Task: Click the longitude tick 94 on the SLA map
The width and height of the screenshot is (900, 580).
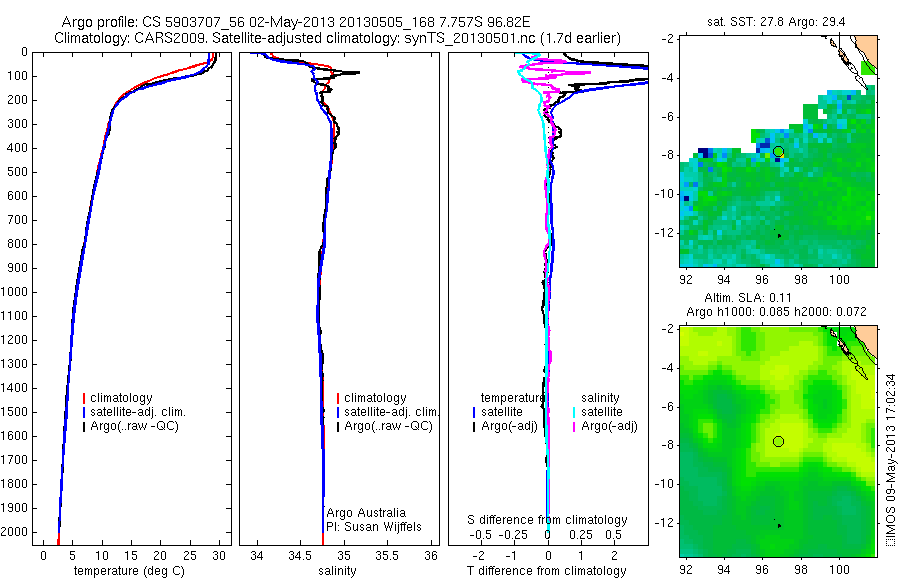Action: pos(724,569)
